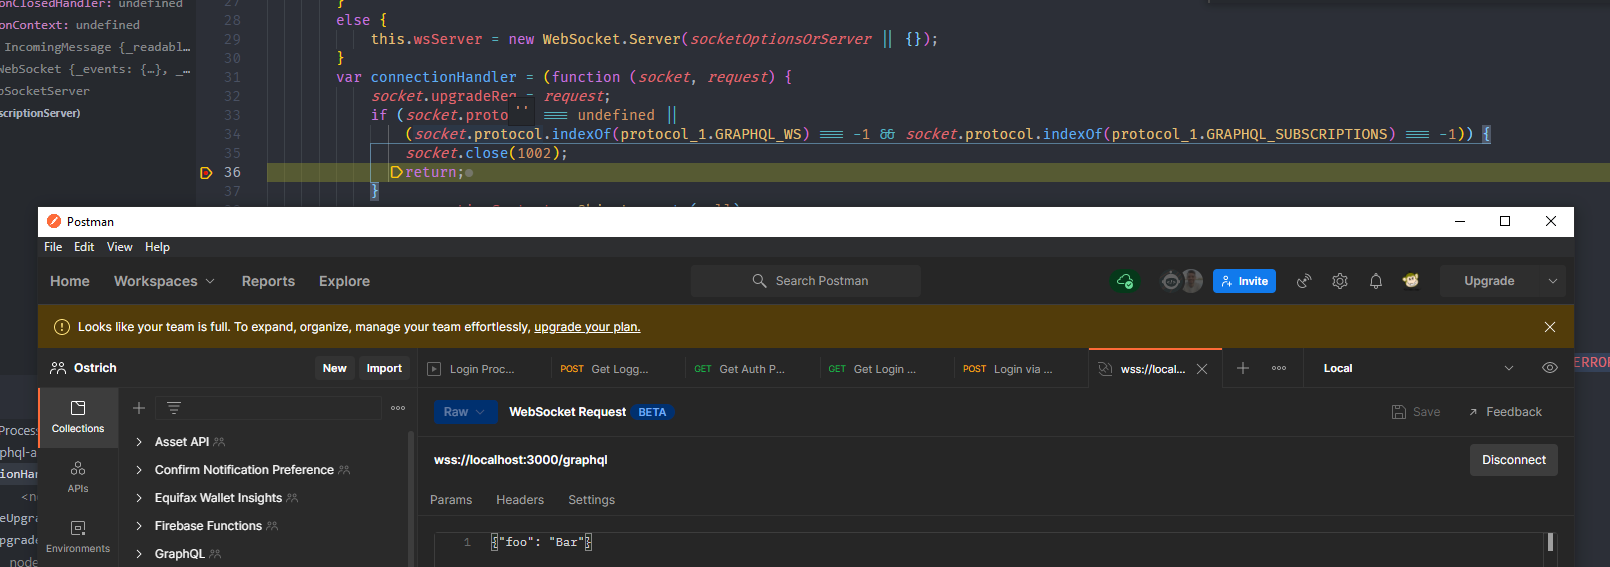Viewport: 1610px width, 567px height.
Task: Open the APIs sidebar panel
Action: coord(78,477)
